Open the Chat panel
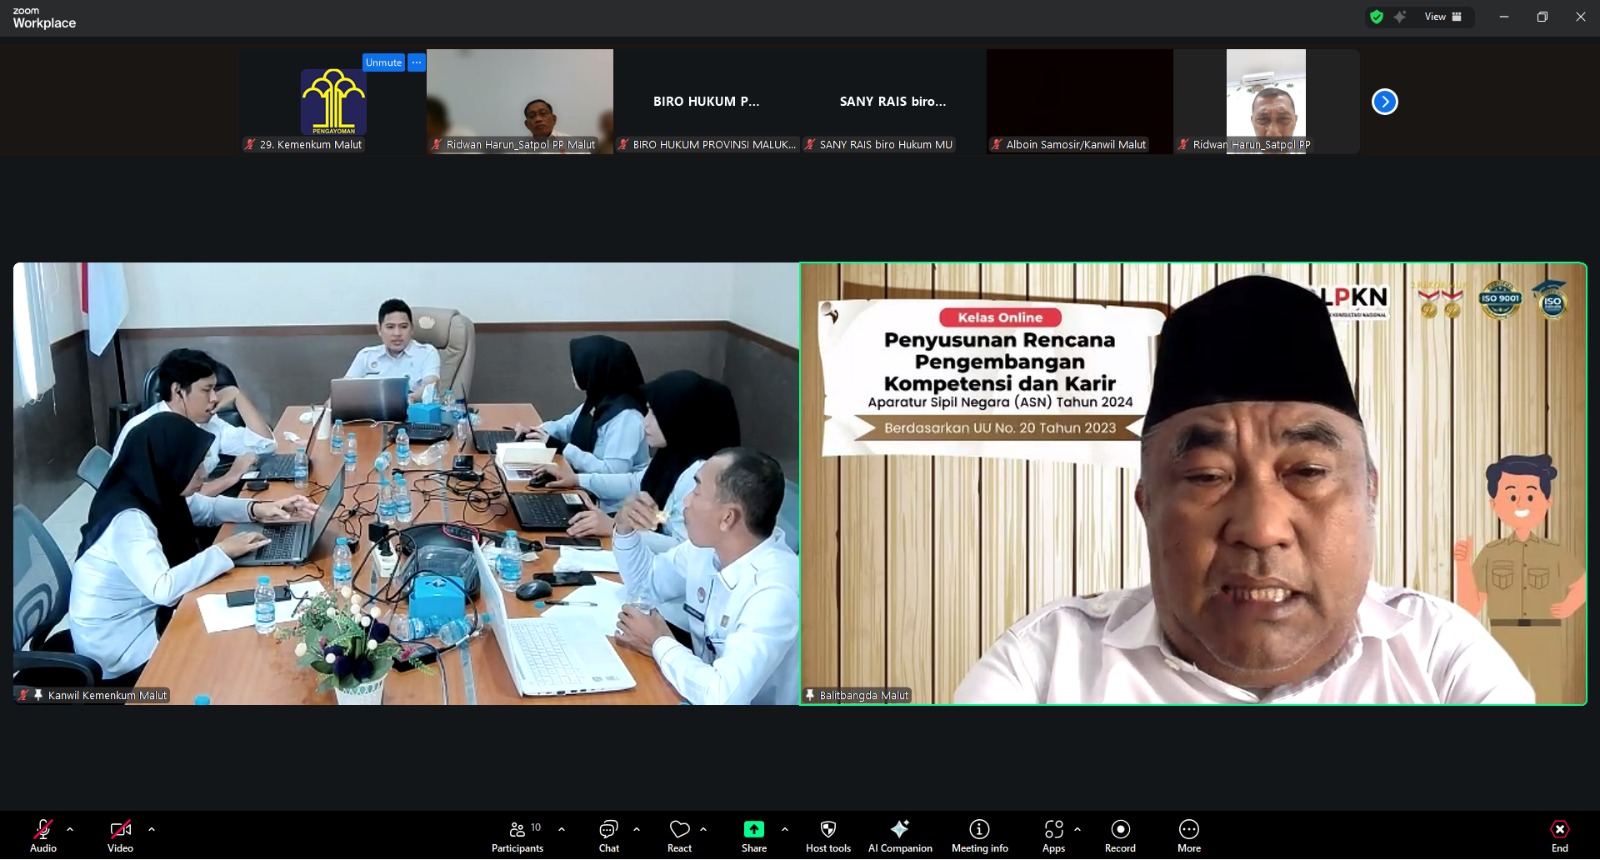1600x860 pixels. click(x=608, y=836)
